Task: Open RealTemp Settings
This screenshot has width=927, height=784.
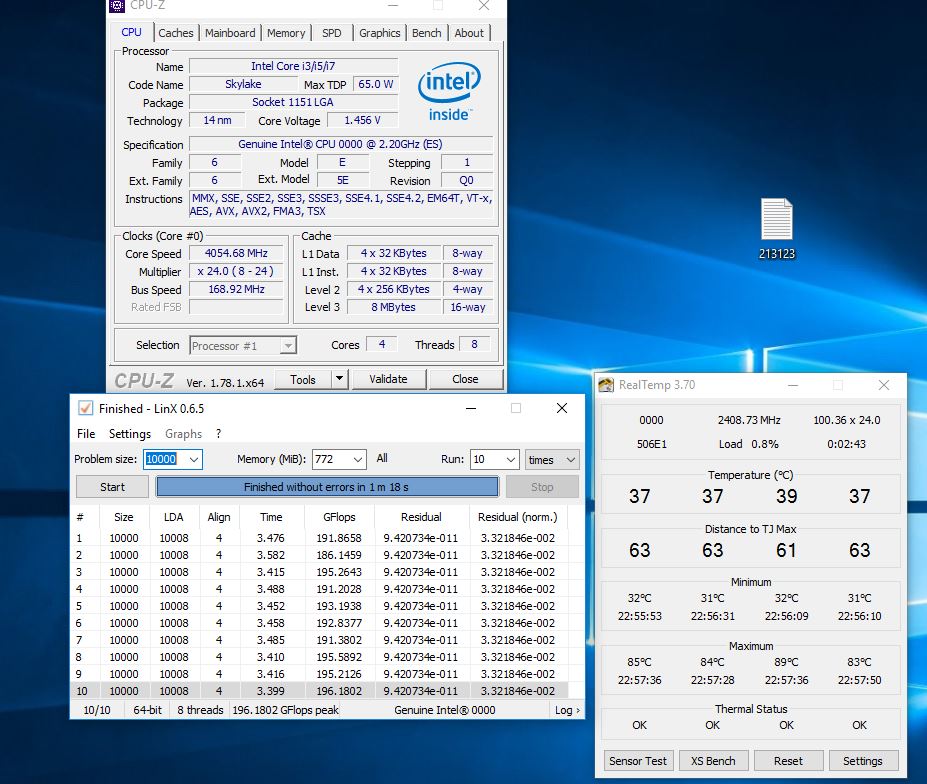Action: click(x=863, y=761)
